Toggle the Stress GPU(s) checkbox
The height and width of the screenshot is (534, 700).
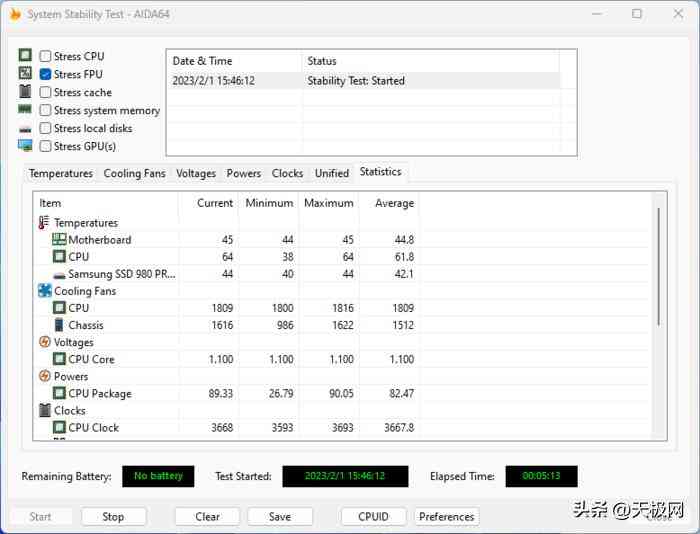[46, 147]
